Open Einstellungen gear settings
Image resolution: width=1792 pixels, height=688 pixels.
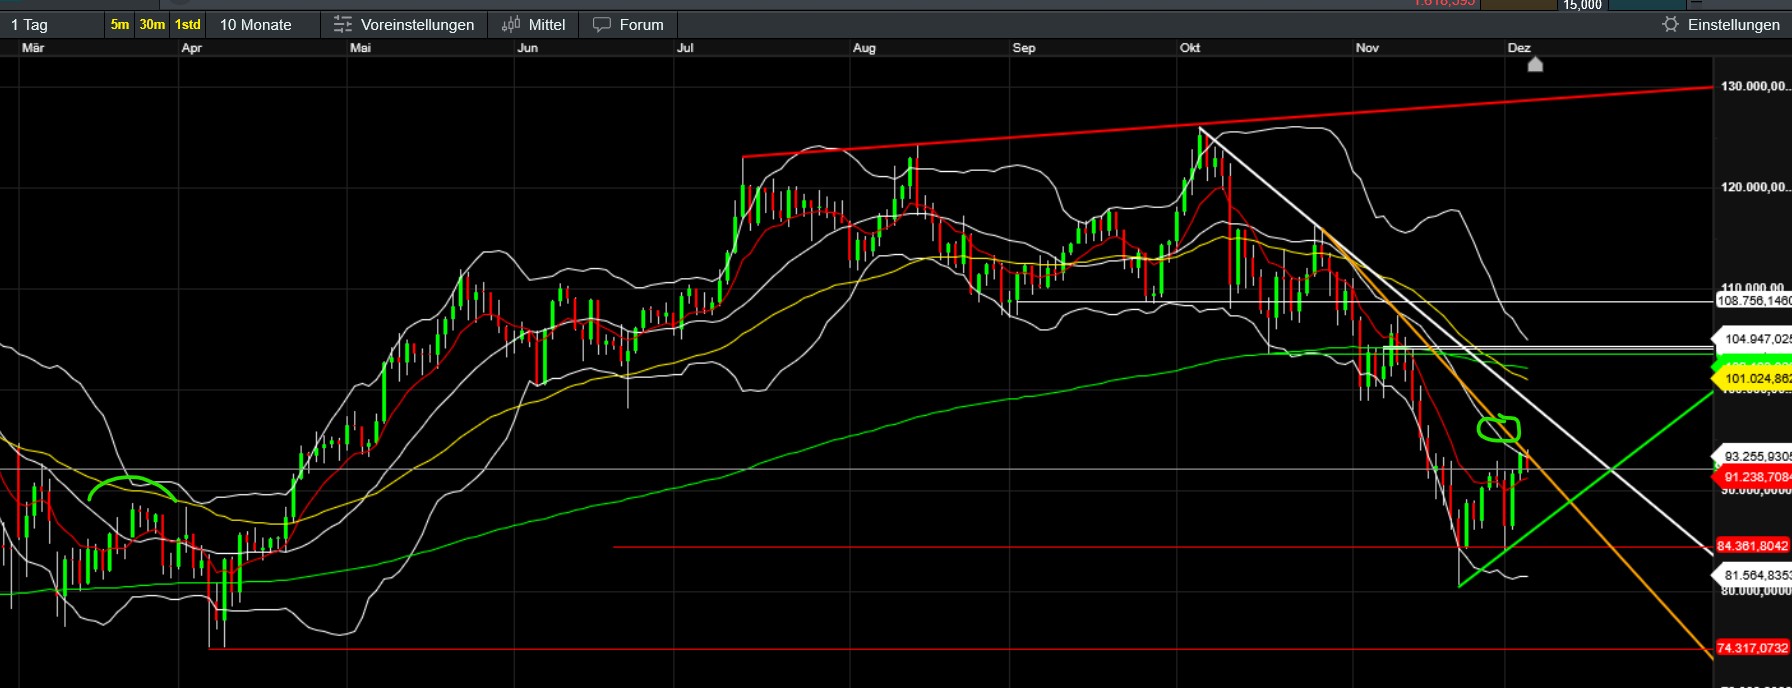[1721, 24]
